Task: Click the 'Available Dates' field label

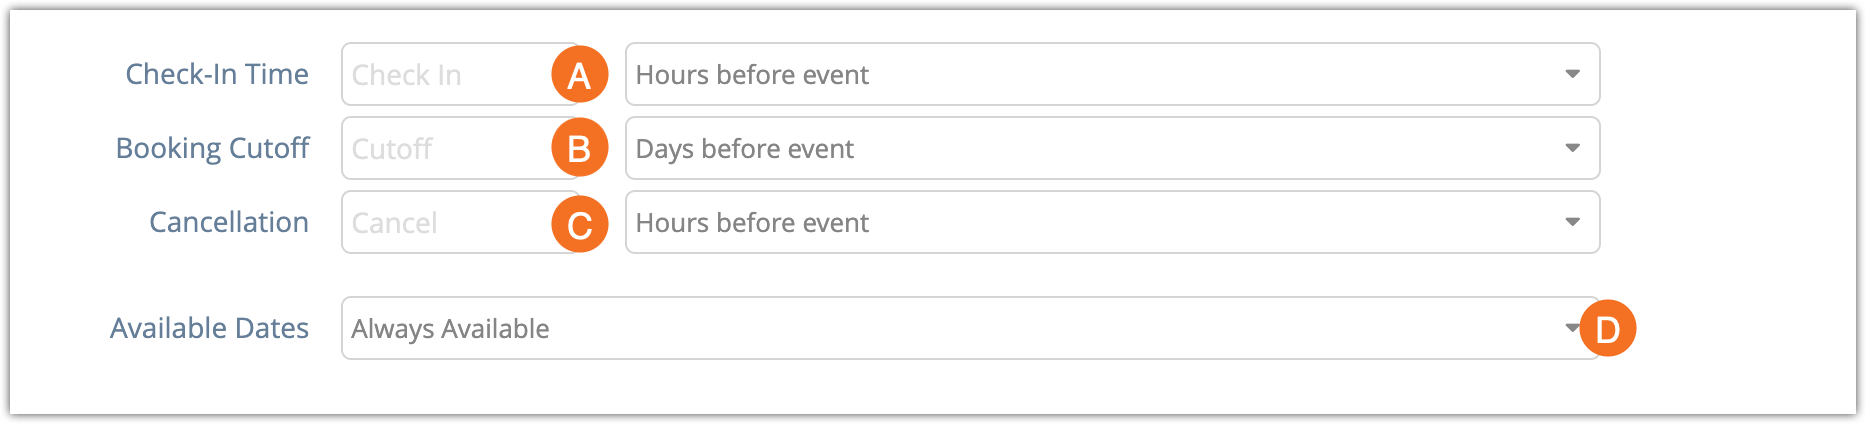Action: (209, 328)
